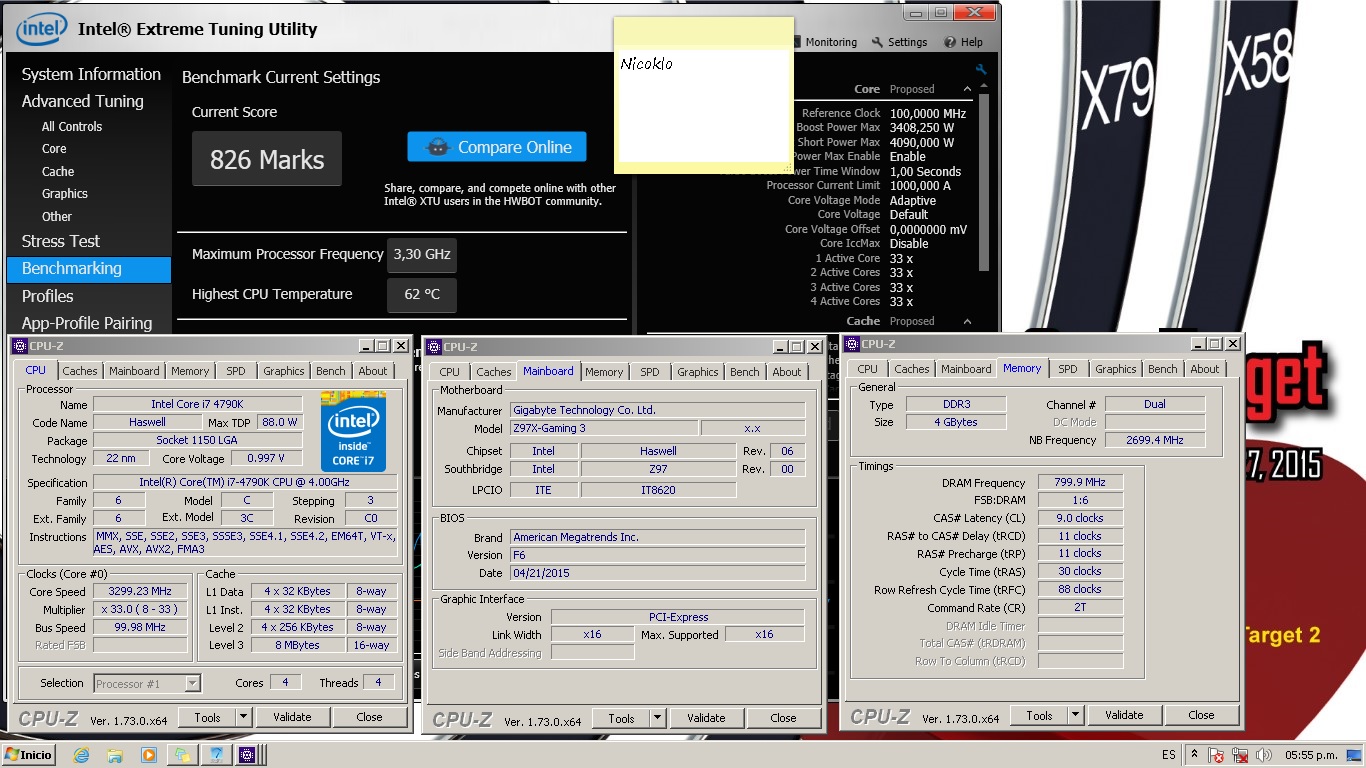Click the CPU-Z title icon of CPU-tab window
The width and height of the screenshot is (1366, 768).
21,346
